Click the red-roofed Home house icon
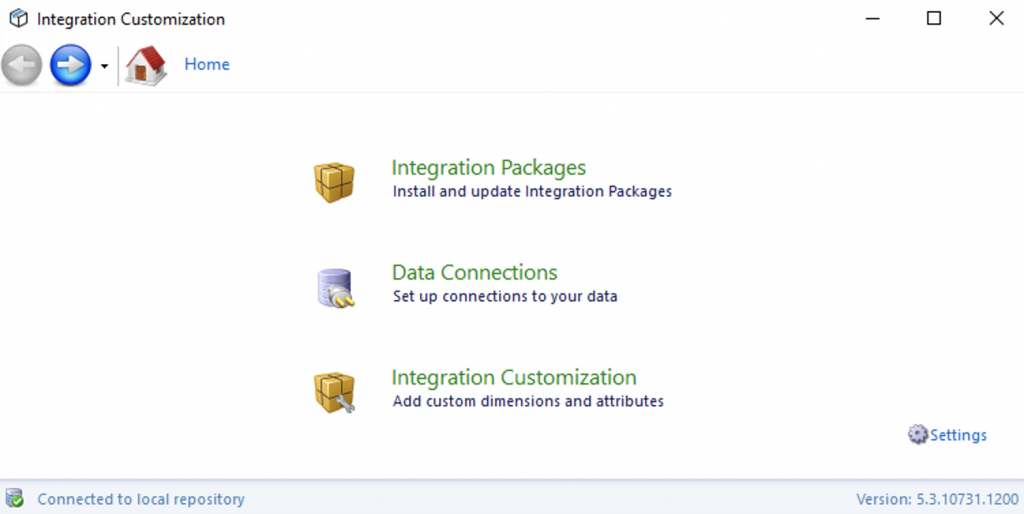This screenshot has width=1024, height=514. tap(146, 65)
